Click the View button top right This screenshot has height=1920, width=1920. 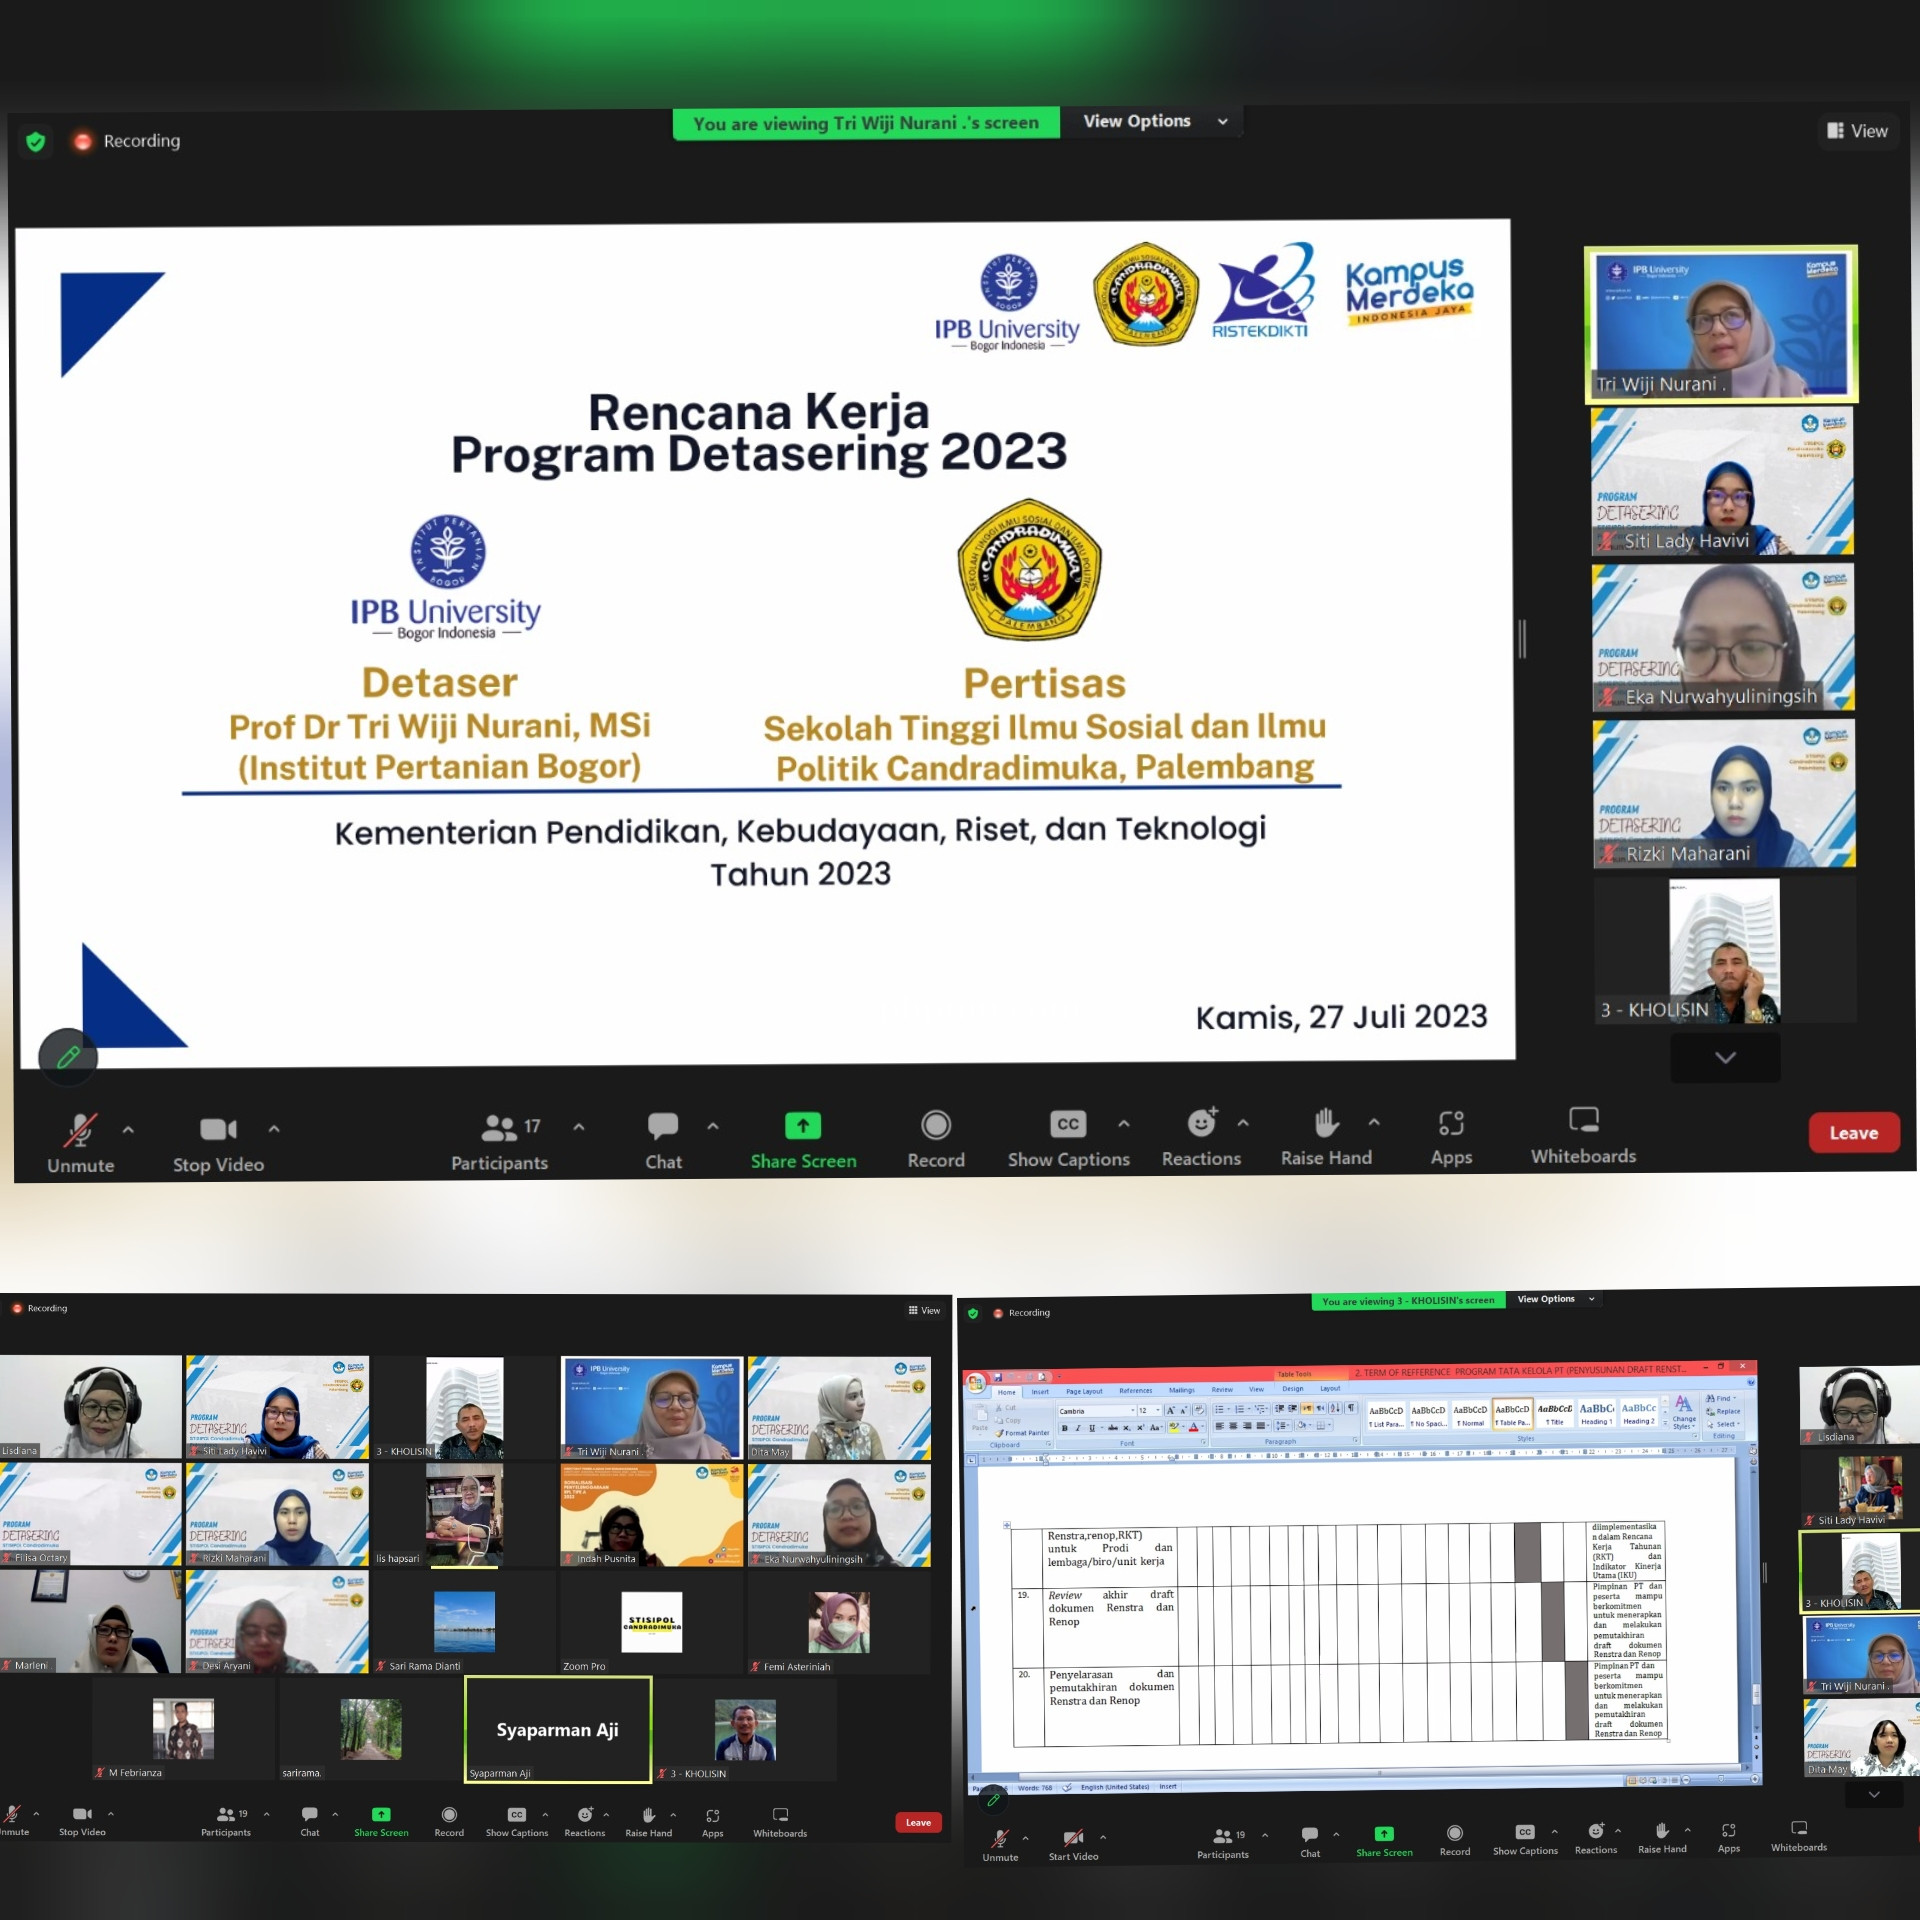coord(1857,131)
